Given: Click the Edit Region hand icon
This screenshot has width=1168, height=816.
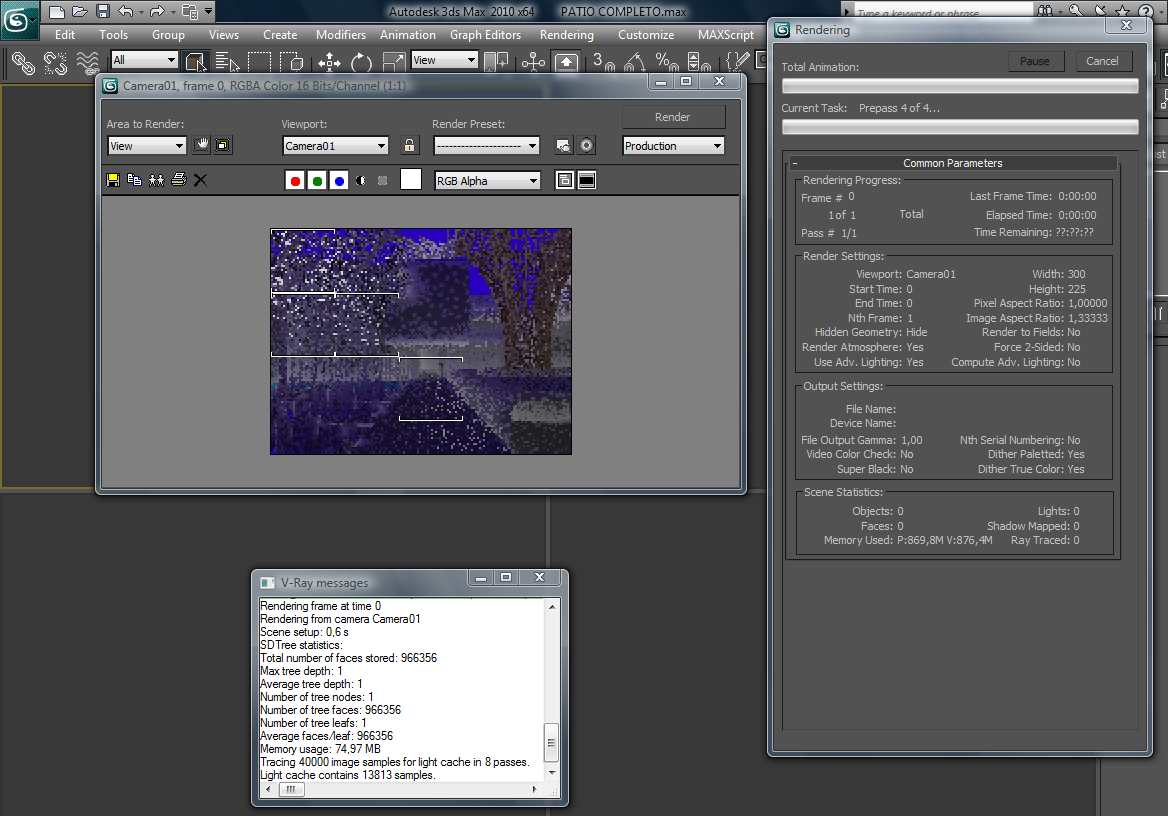Looking at the screenshot, I should (201, 145).
